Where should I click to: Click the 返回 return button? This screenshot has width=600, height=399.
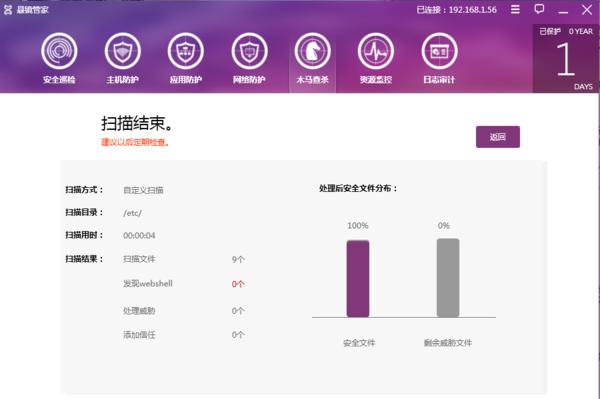(x=498, y=137)
